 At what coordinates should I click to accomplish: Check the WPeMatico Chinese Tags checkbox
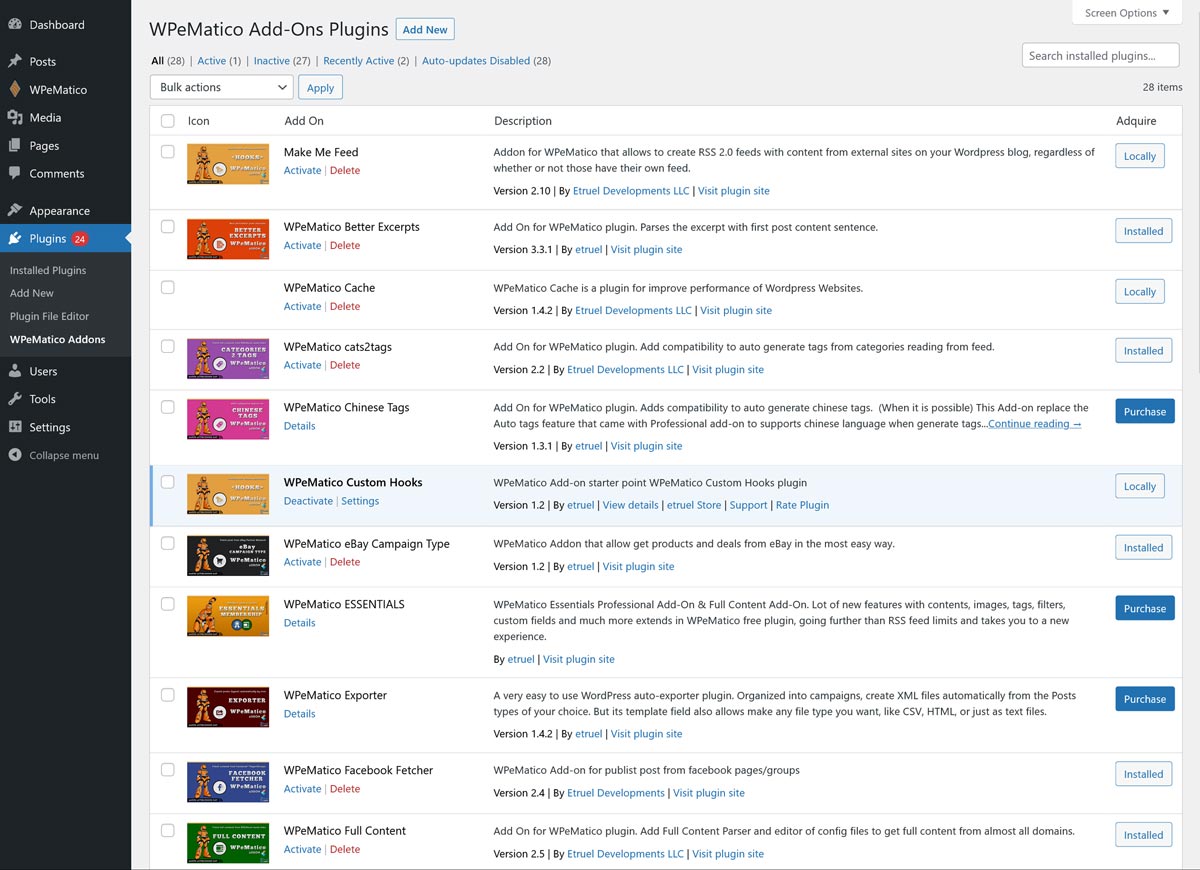point(167,407)
